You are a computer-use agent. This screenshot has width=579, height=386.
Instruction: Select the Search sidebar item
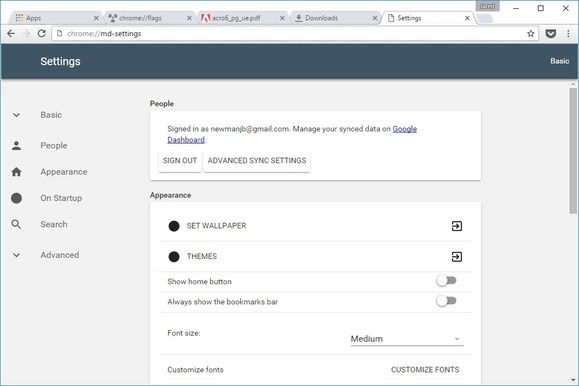pos(54,224)
